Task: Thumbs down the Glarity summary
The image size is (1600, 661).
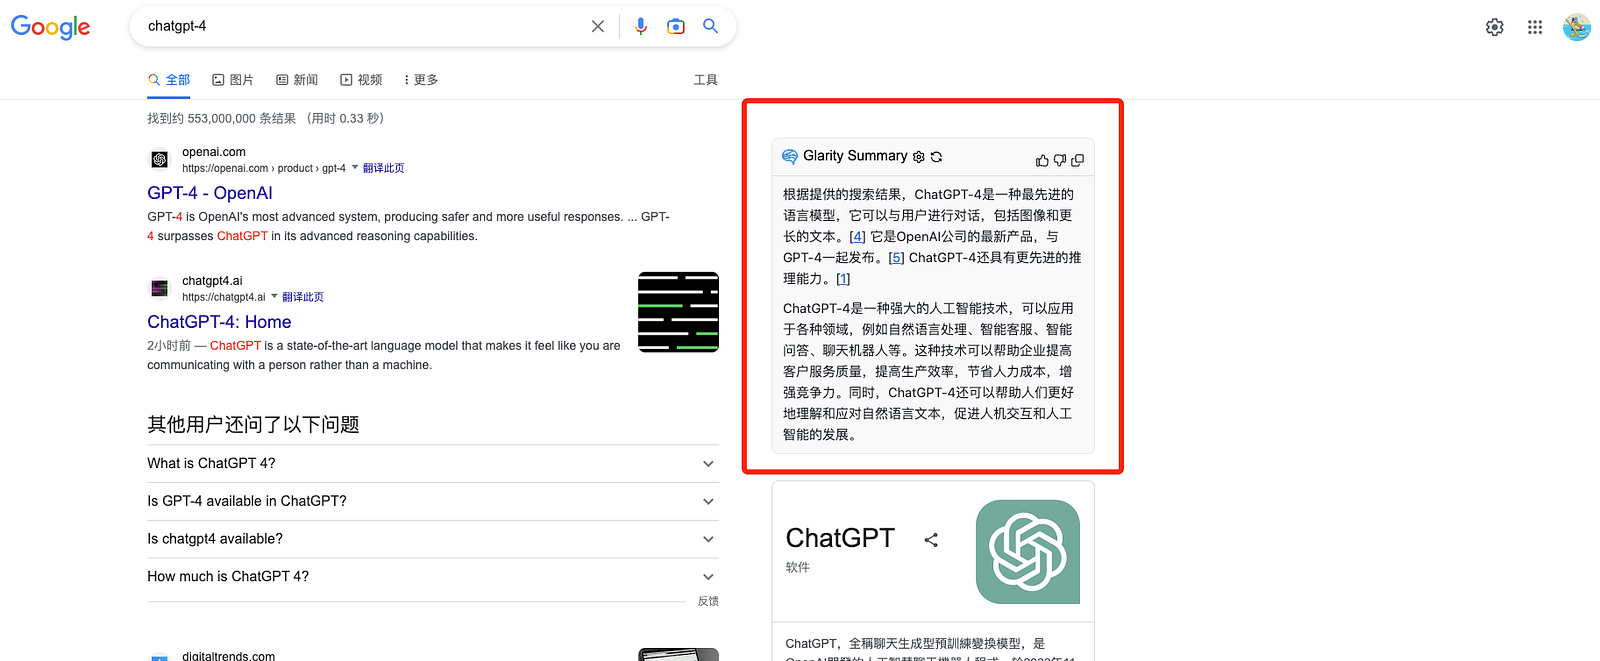Action: [1060, 160]
